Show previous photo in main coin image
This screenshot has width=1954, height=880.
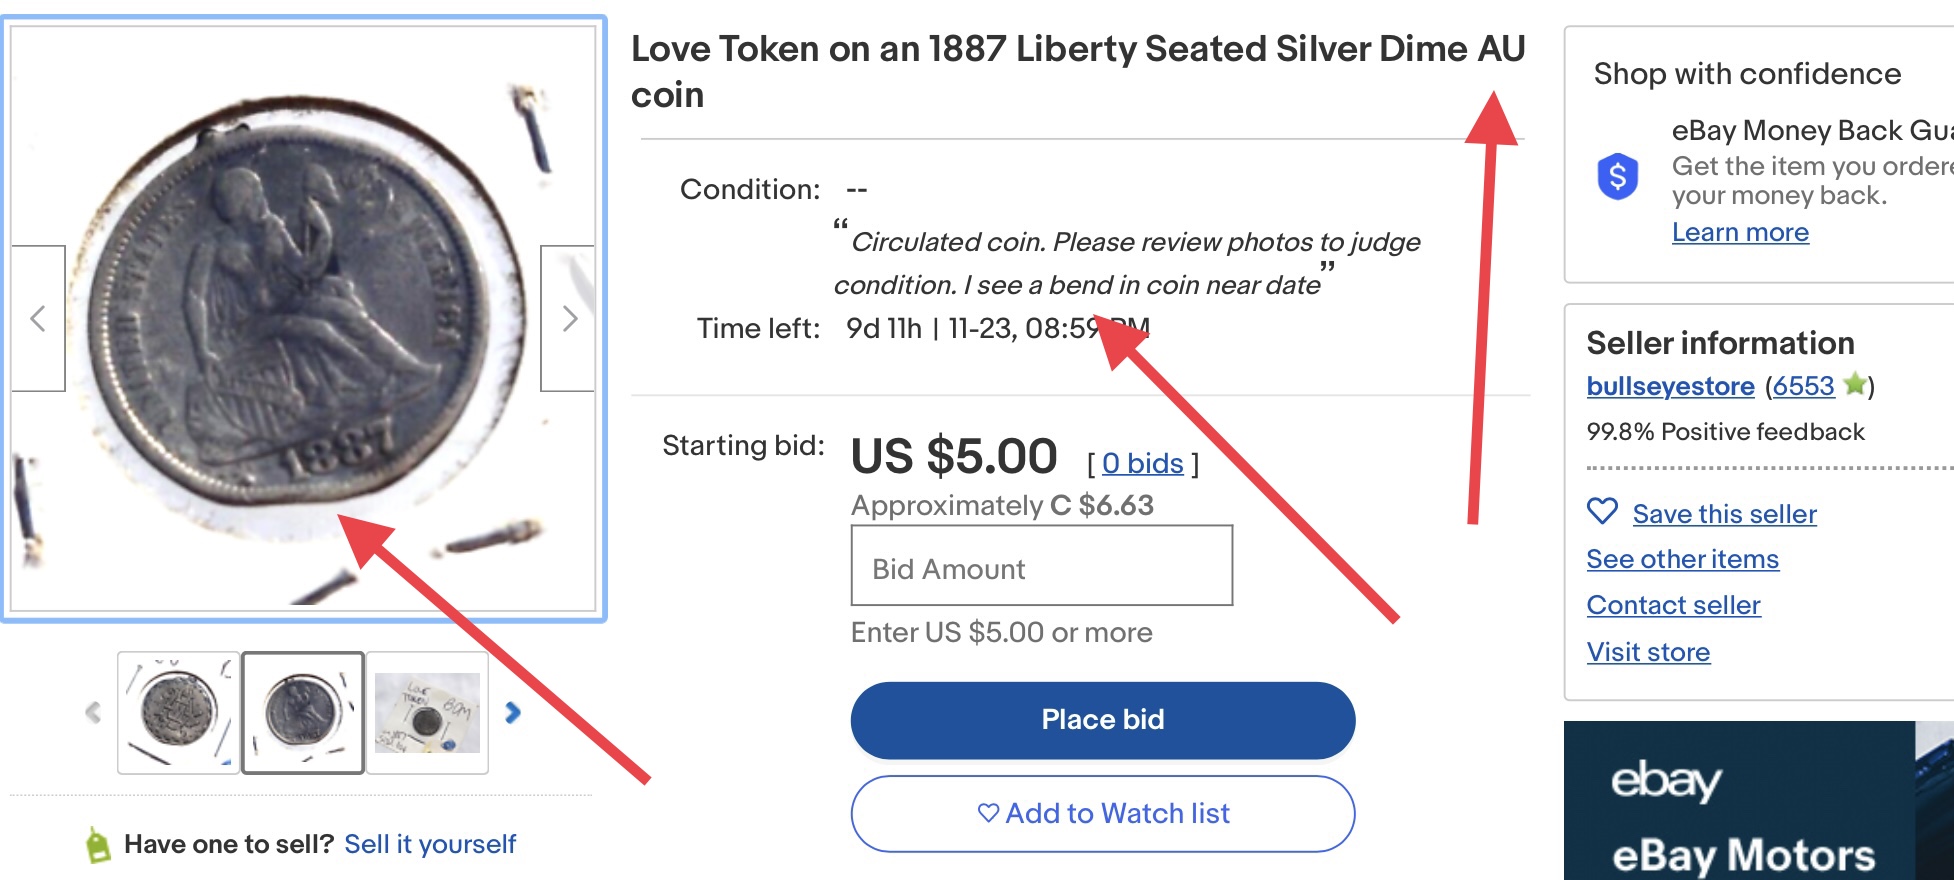(38, 318)
